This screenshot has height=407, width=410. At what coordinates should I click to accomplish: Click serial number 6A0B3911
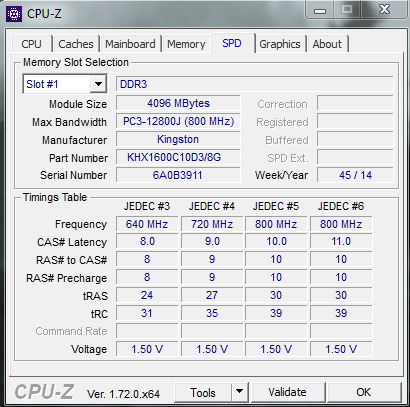[x=178, y=175]
